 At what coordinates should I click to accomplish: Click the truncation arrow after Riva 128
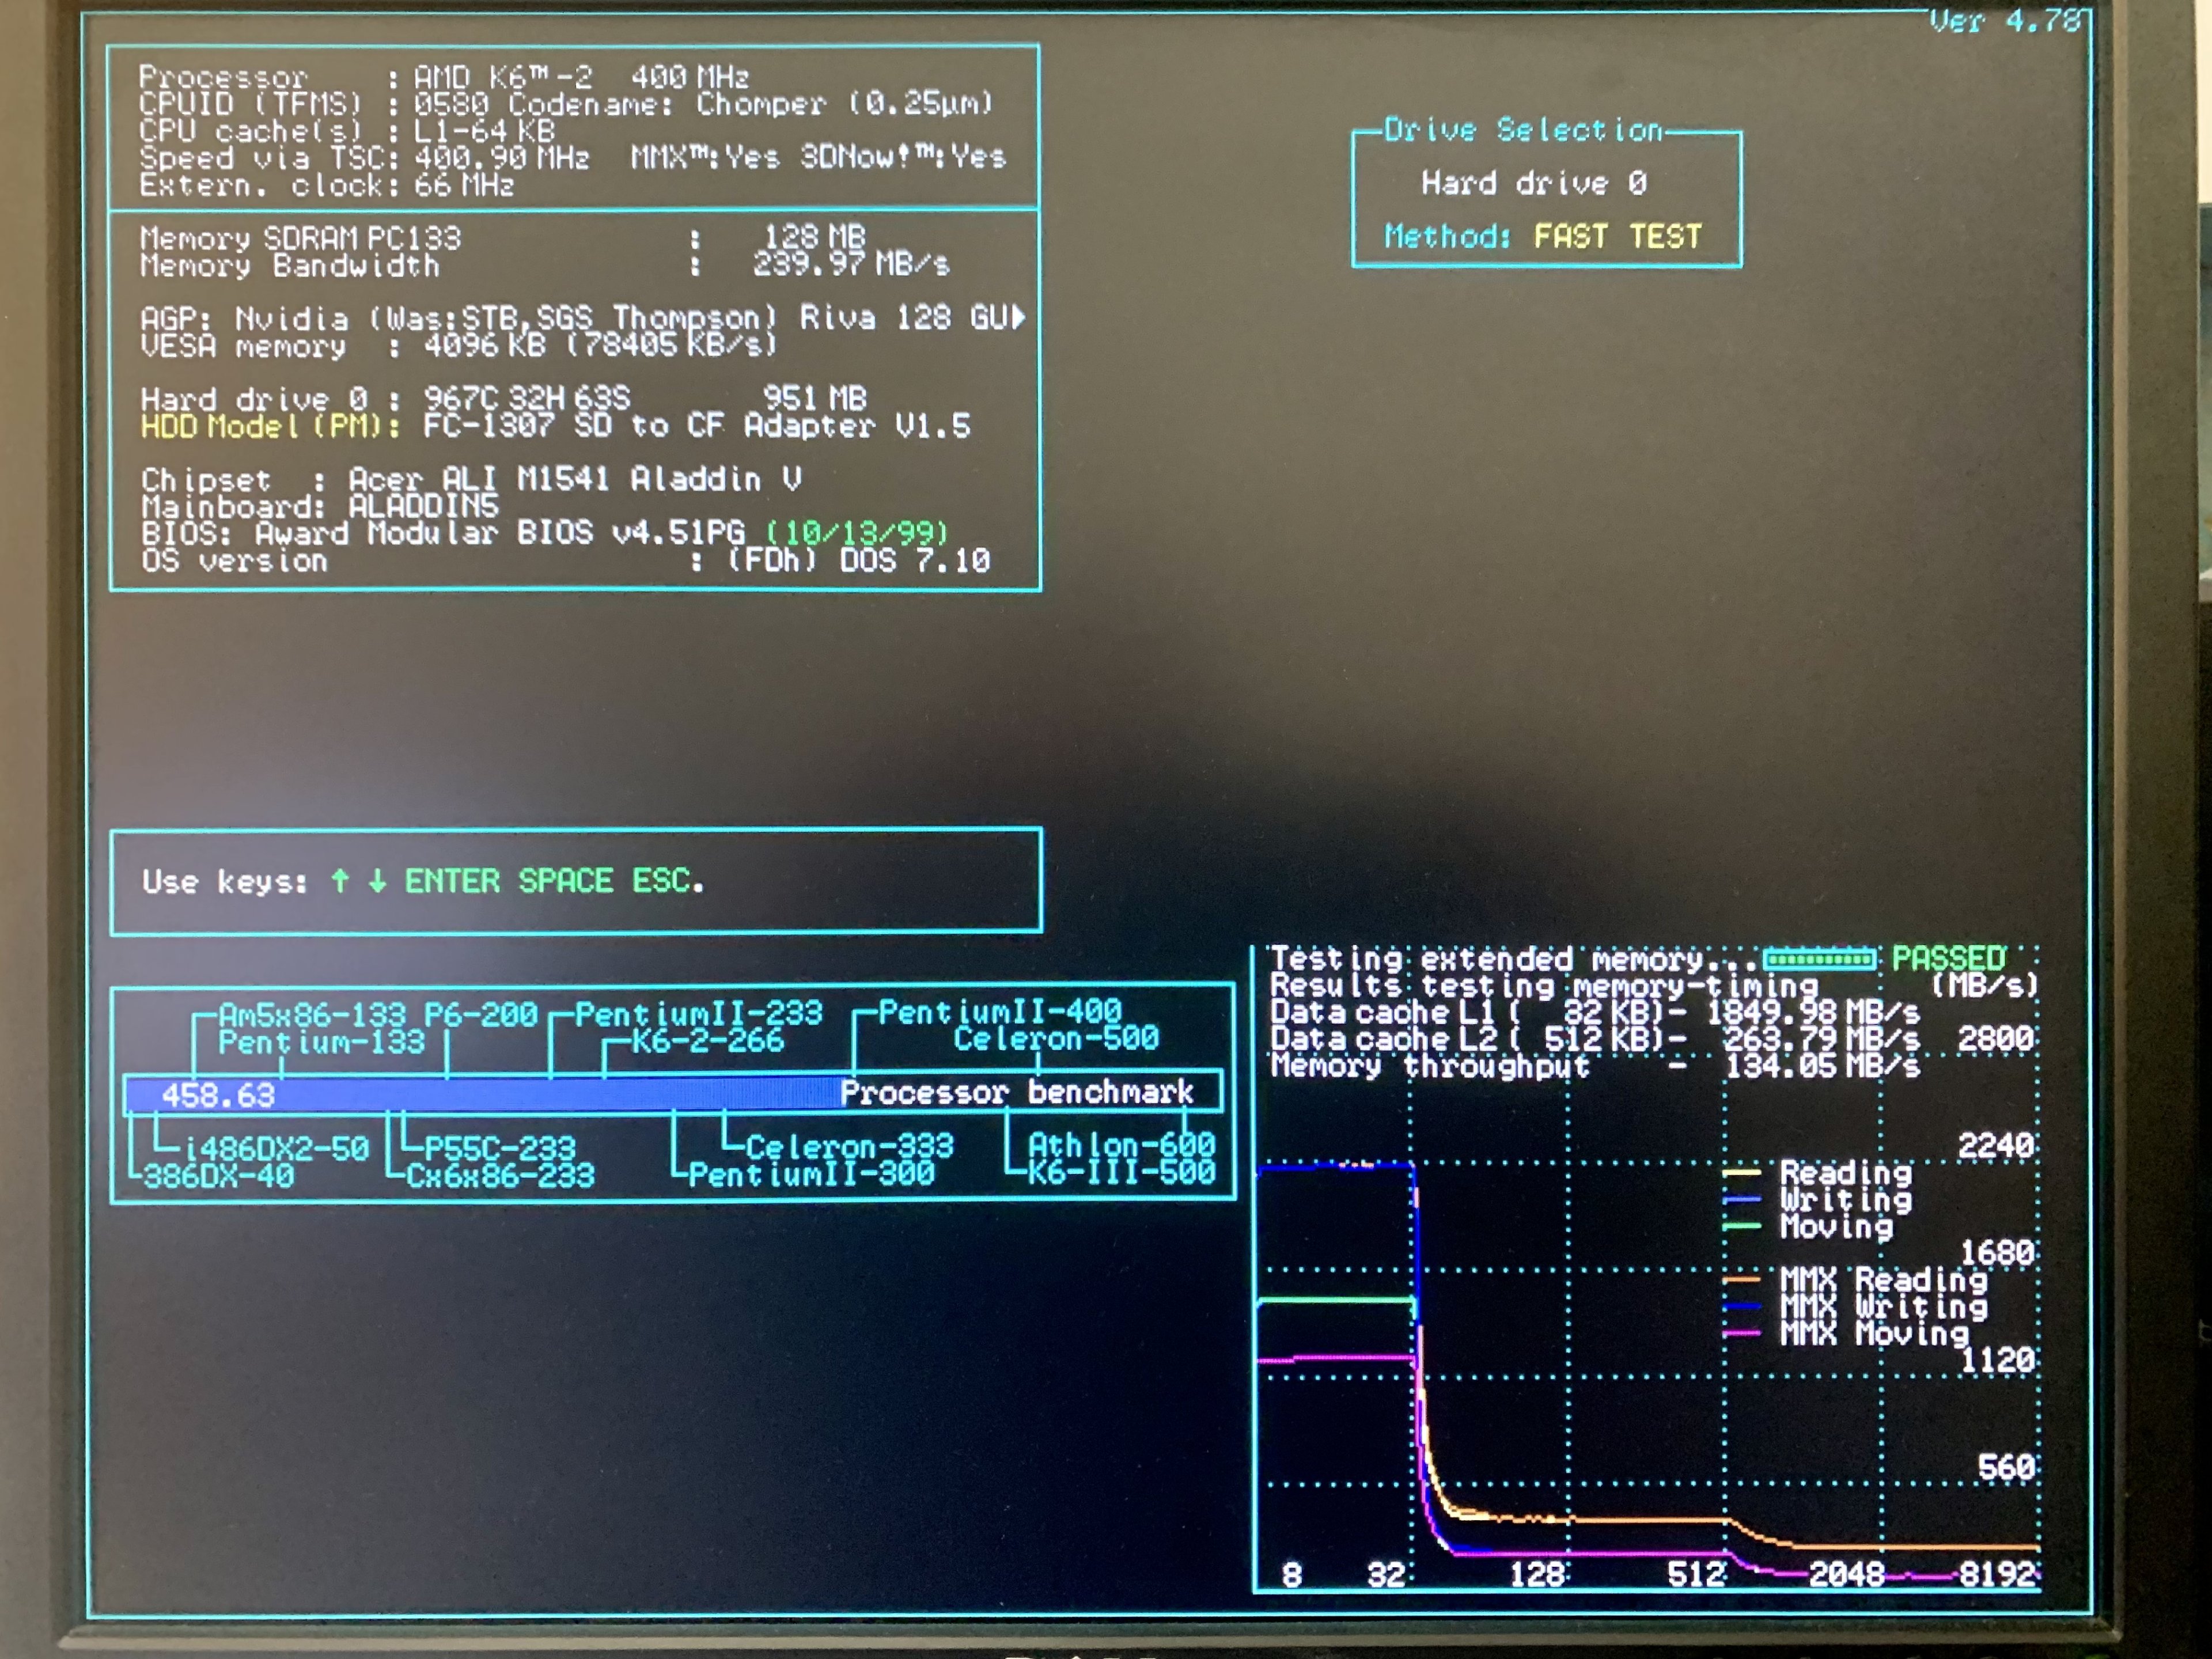pyautogui.click(x=1018, y=318)
